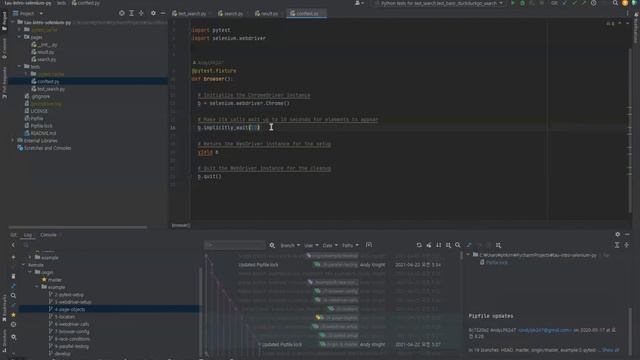Click Expand All in Project panel toolbar

tap(131, 13)
